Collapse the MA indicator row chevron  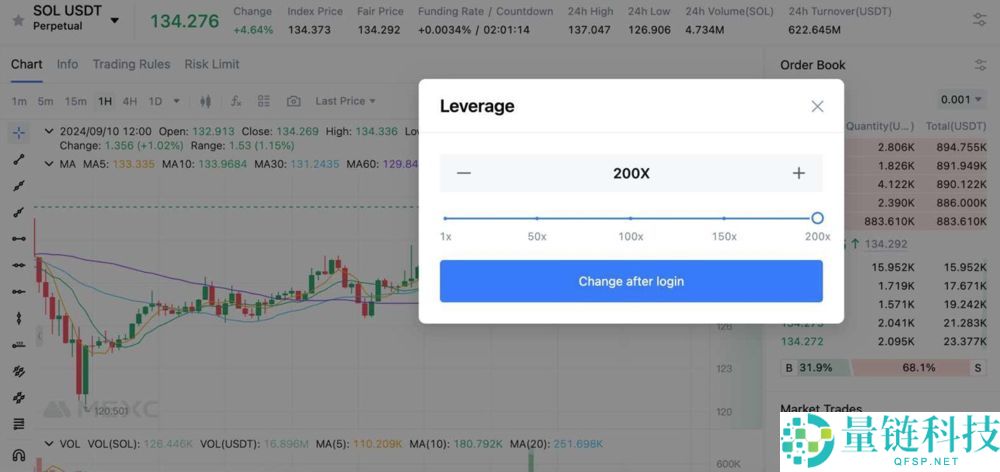tap(49, 164)
